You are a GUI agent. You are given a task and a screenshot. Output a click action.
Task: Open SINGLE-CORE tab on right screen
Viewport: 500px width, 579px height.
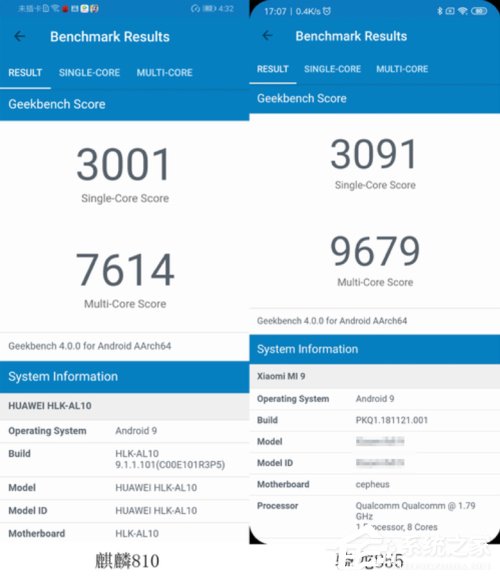click(332, 69)
